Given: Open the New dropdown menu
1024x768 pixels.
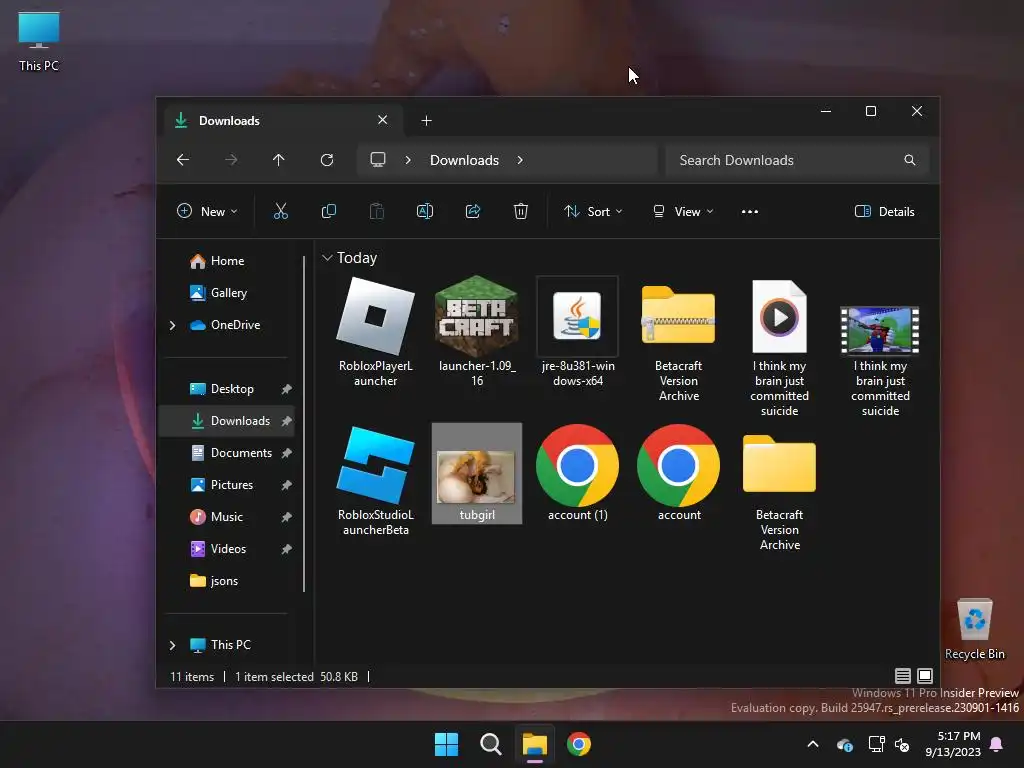Looking at the screenshot, I should click(x=207, y=212).
